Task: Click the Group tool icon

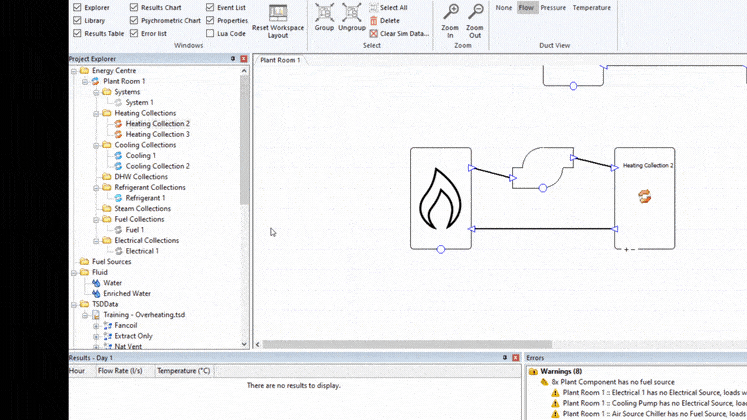Action: tap(324, 13)
